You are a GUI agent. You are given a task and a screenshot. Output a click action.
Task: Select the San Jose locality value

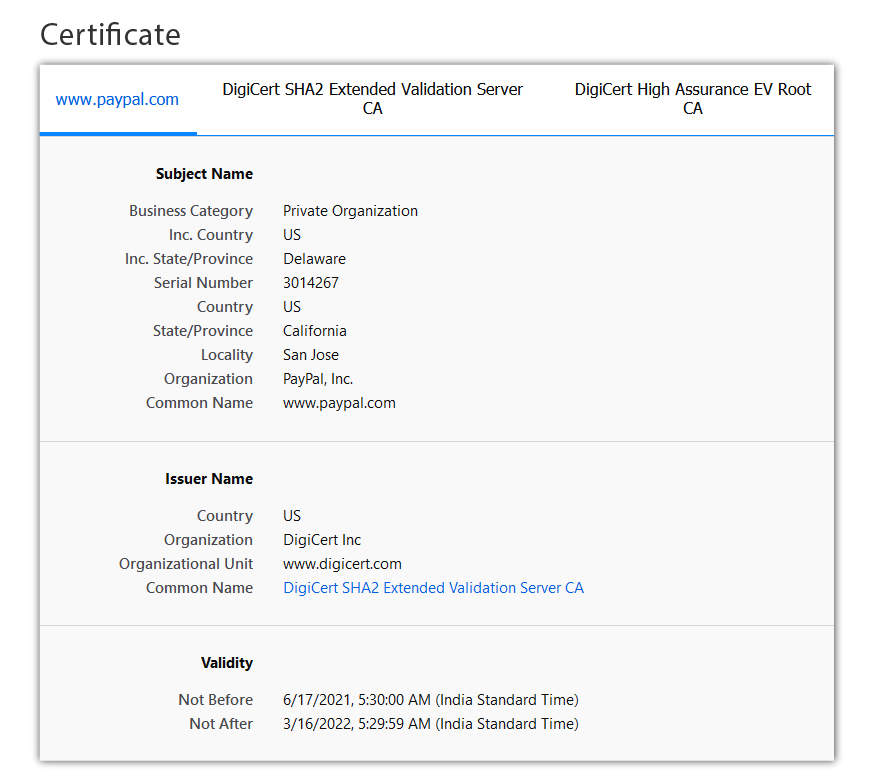coord(311,355)
